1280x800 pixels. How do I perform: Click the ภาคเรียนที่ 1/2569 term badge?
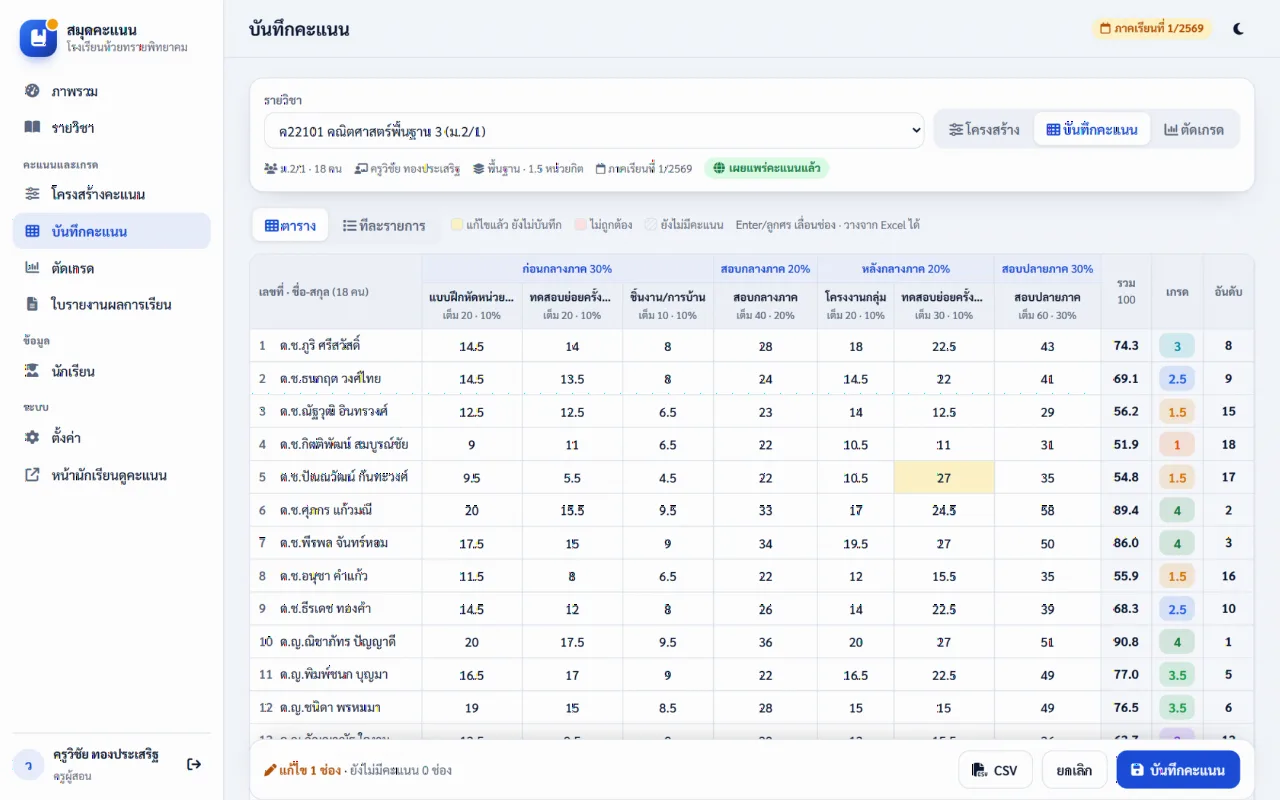click(1152, 29)
